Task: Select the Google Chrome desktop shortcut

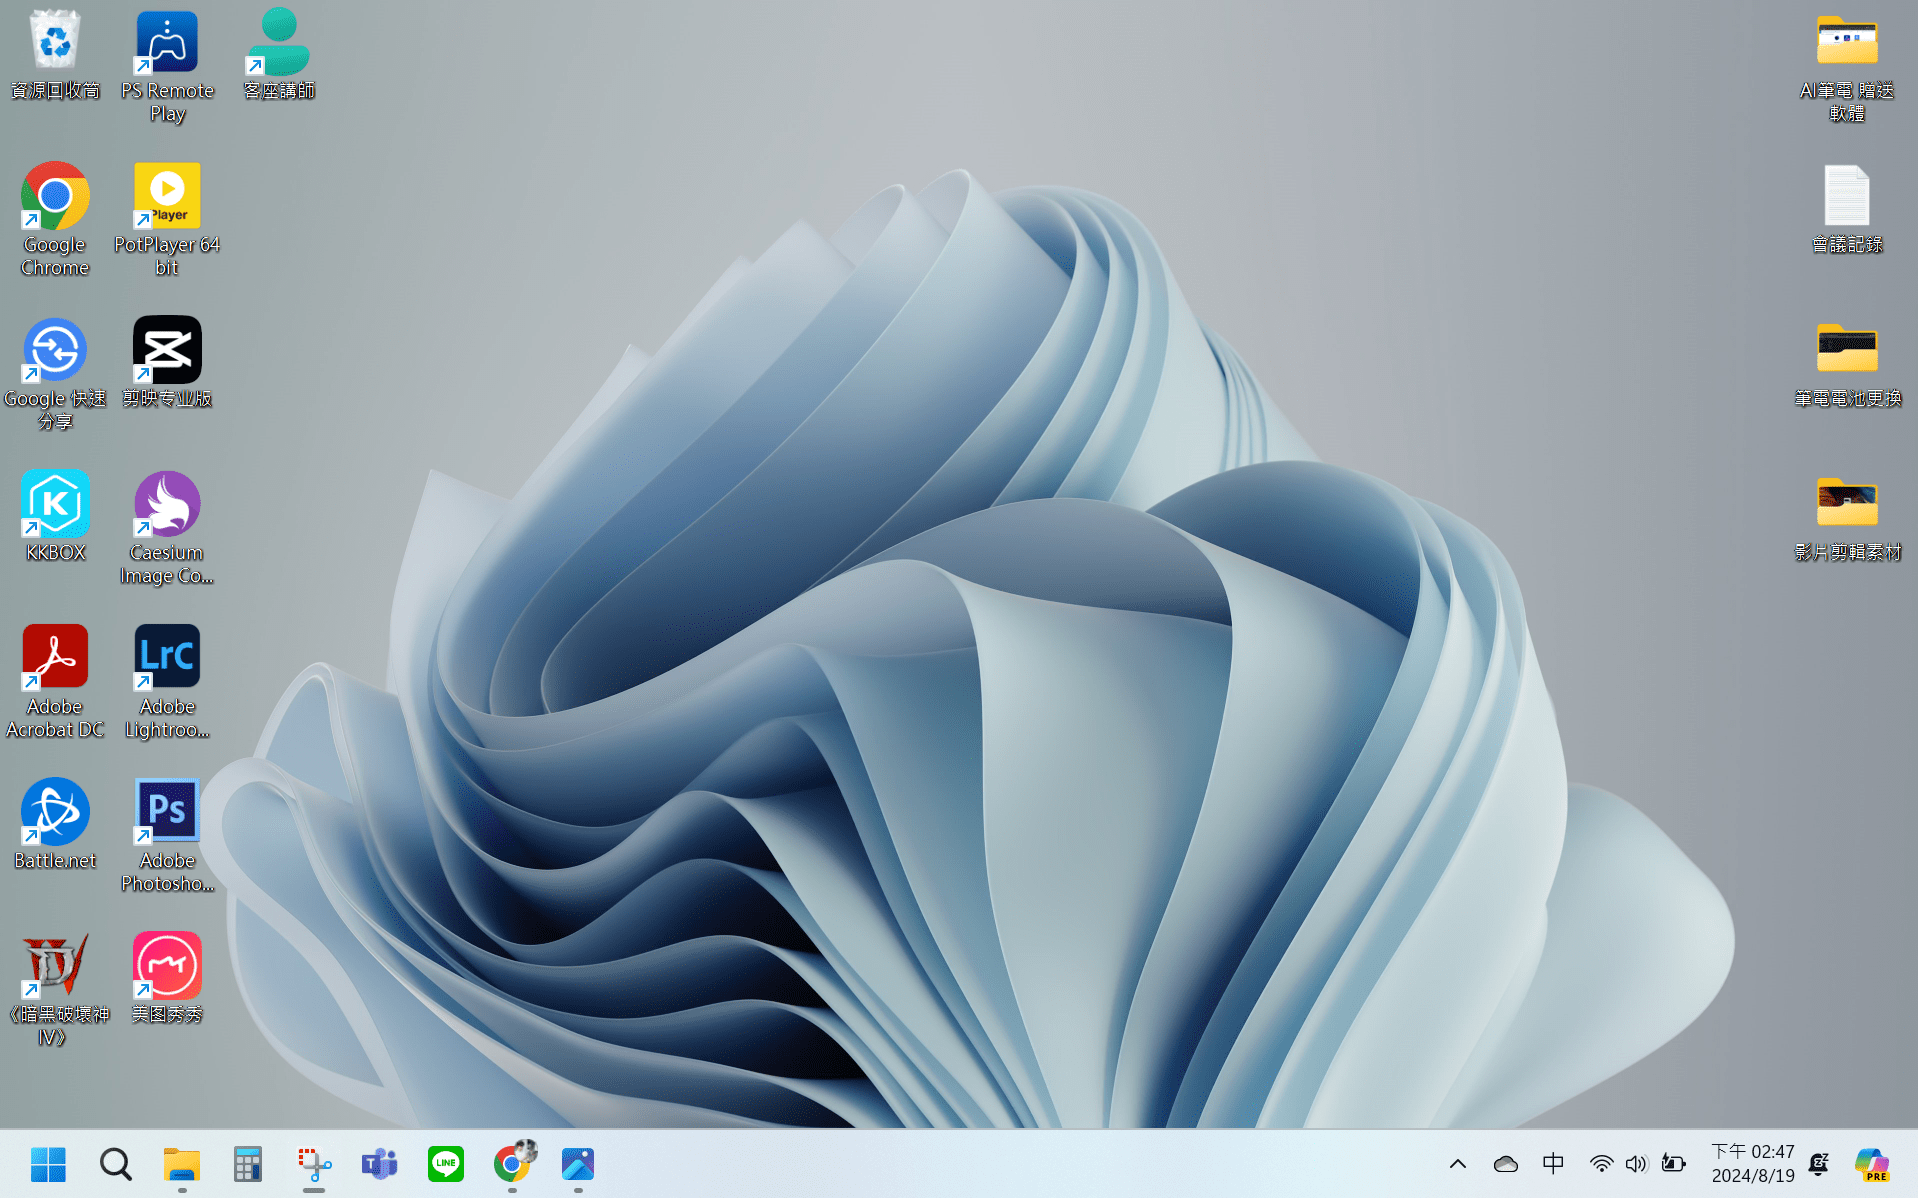Action: coord(55,197)
